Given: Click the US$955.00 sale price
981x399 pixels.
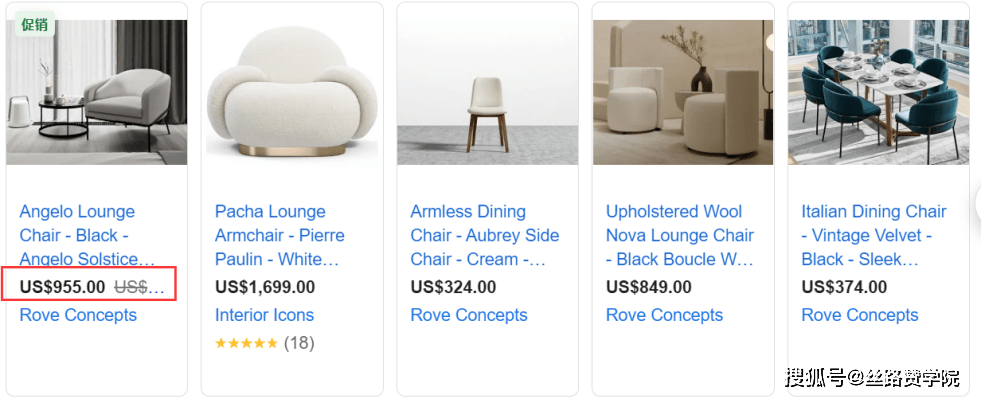Looking at the screenshot, I should click(63, 287).
